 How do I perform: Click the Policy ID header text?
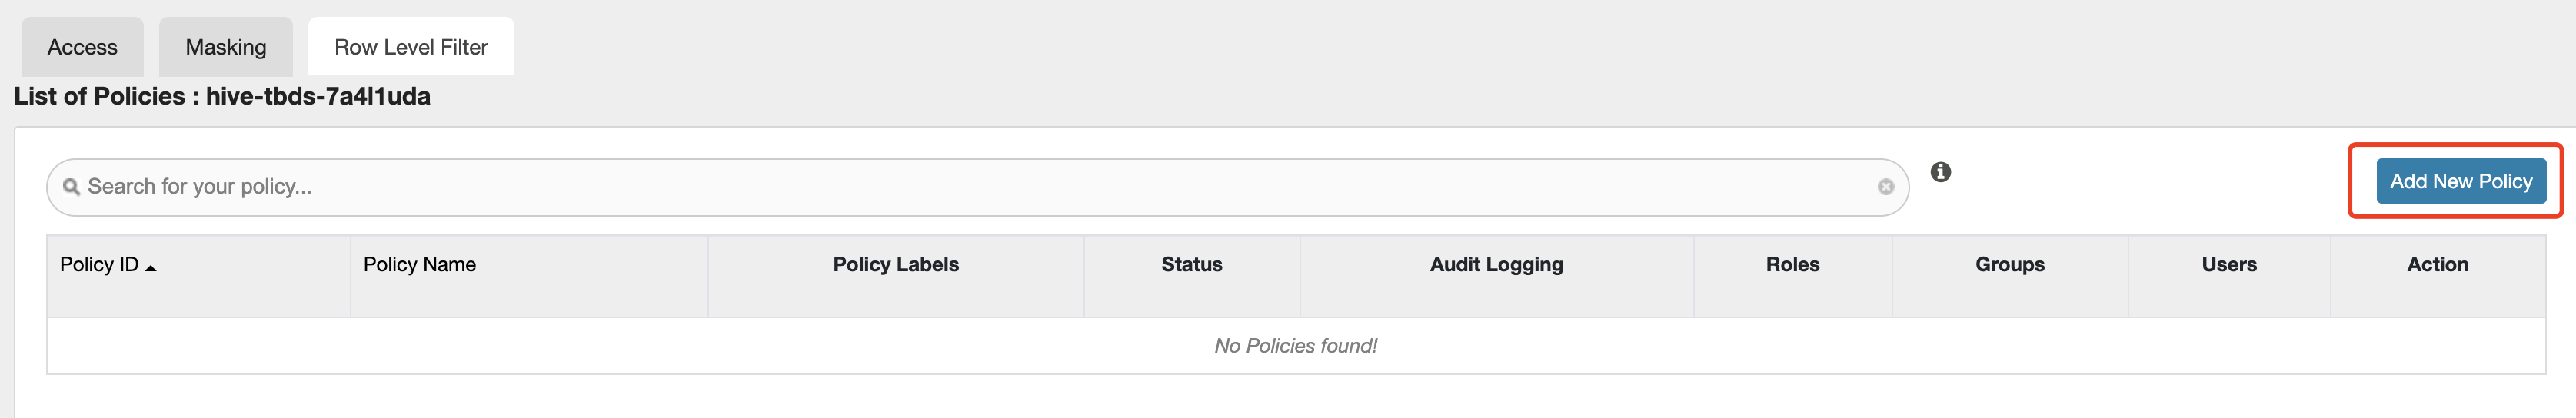click(x=99, y=265)
